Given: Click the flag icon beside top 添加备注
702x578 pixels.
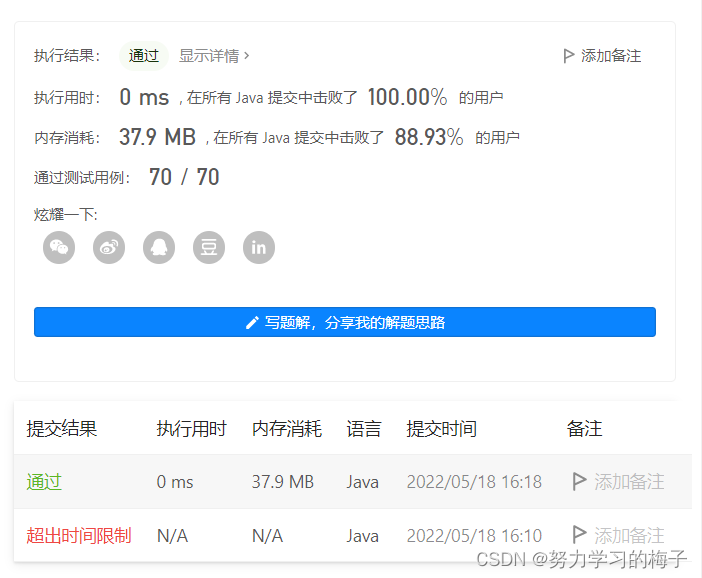Looking at the screenshot, I should click(569, 56).
